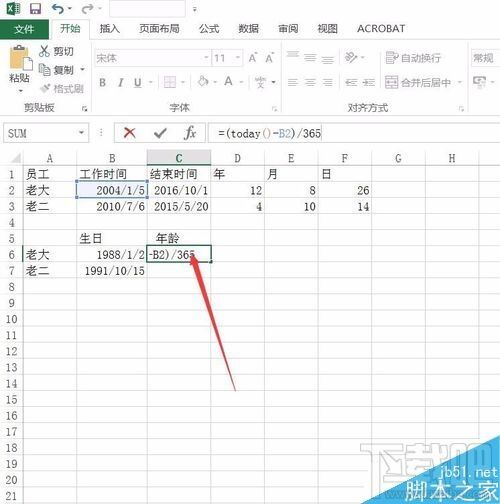This screenshot has height=504, width=500.
Task: Select cell with value 26
Action: [x=345, y=190]
